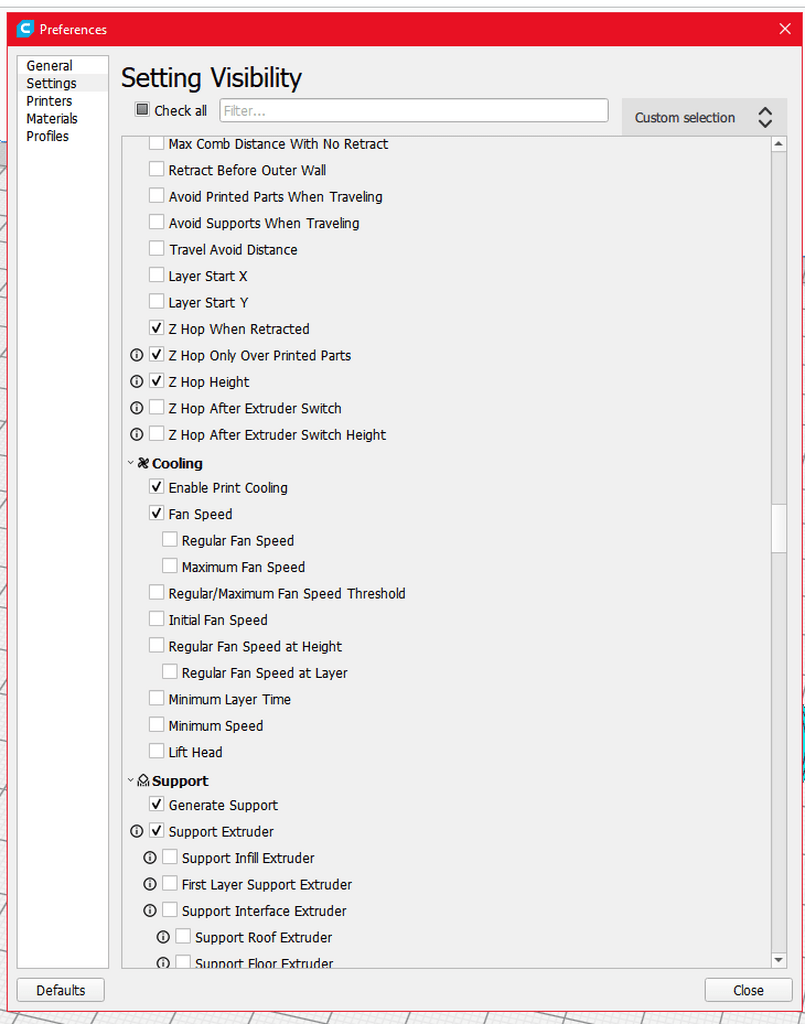Click the scrollbar down arrow
This screenshot has height=1024, width=805.
(x=778, y=960)
